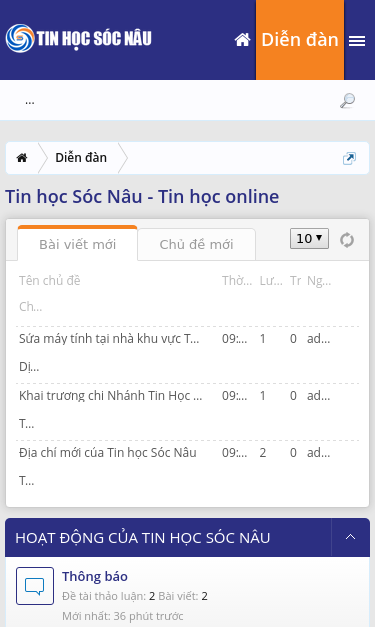Collapse Hoạt động của Tin học Sóc Nâu section
The width and height of the screenshot is (375, 627).
pos(350,537)
